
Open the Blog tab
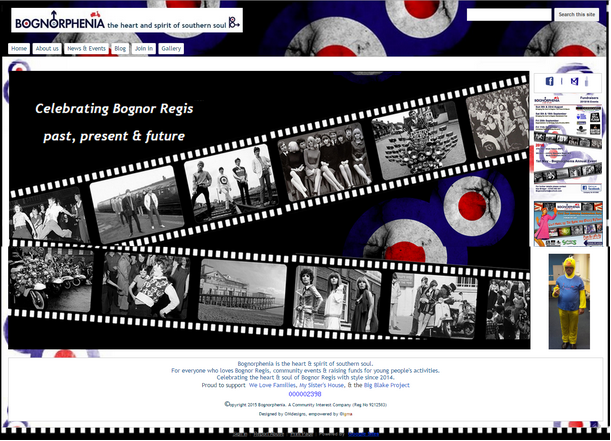pyautogui.click(x=120, y=48)
